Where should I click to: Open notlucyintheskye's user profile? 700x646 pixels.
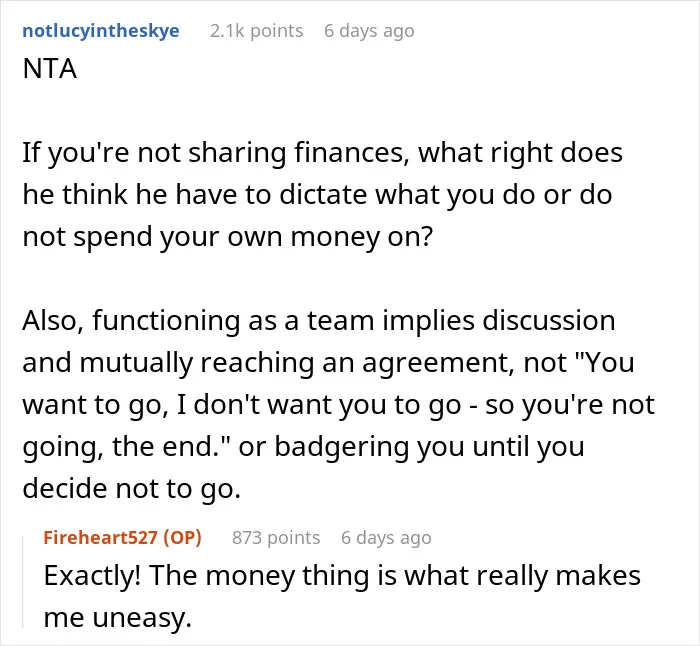click(101, 31)
